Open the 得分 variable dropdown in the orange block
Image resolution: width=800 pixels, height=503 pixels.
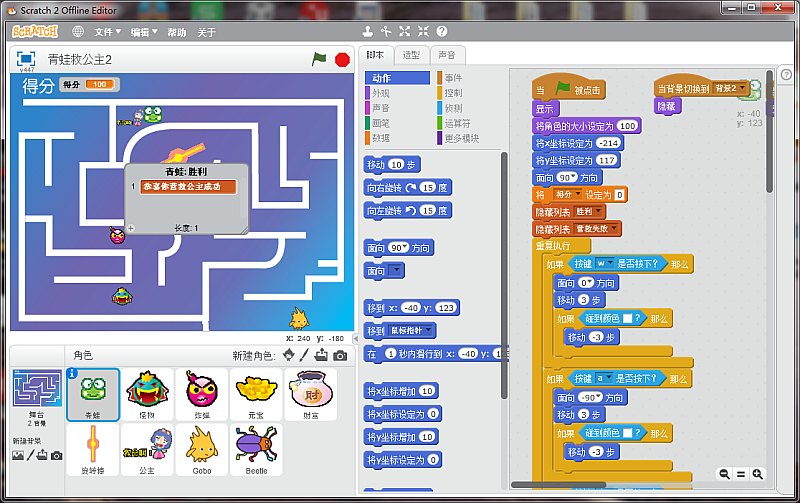tap(570, 195)
